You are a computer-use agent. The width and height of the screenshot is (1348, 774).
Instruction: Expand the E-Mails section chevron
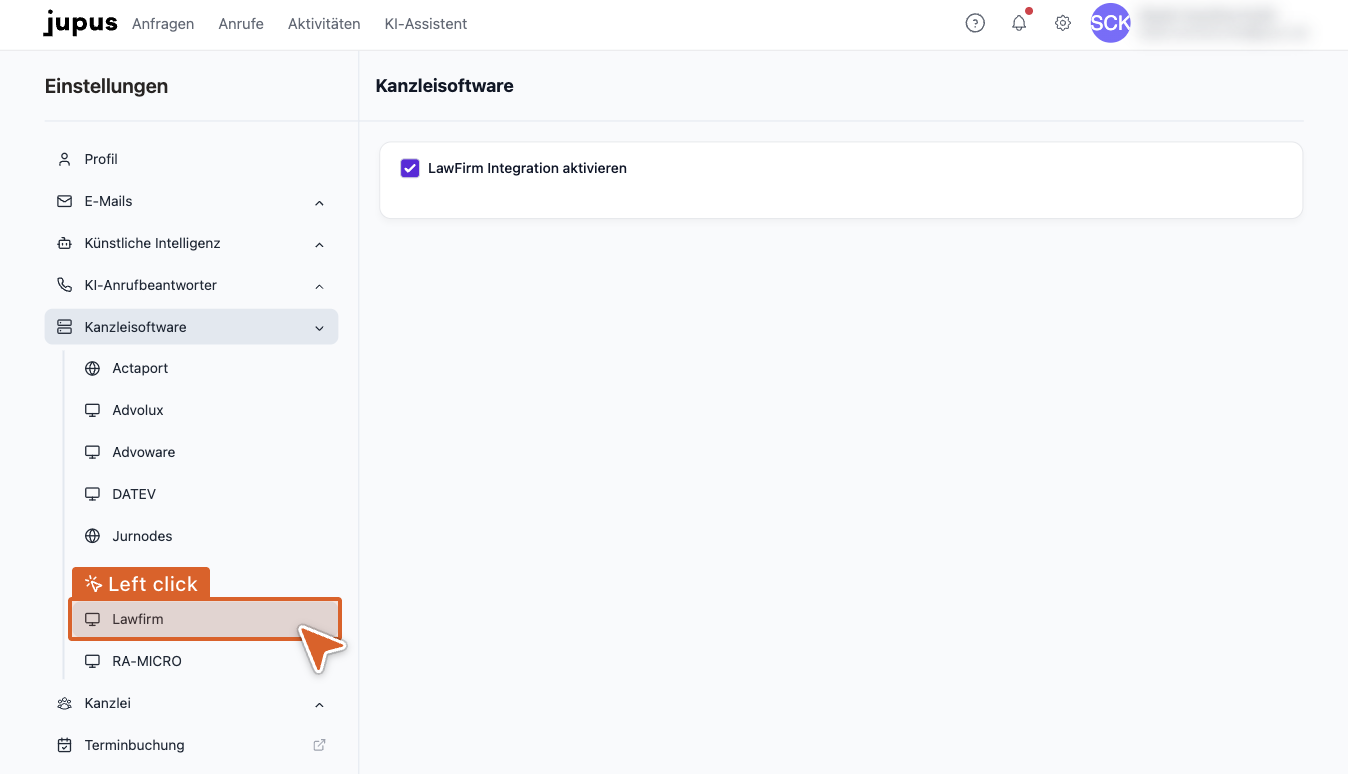[x=320, y=203]
